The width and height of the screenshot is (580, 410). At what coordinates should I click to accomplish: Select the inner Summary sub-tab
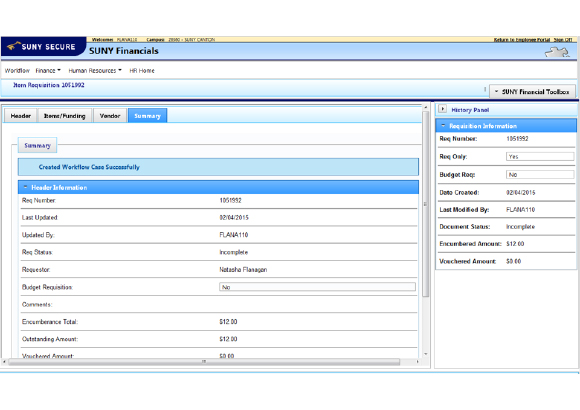tap(37, 145)
